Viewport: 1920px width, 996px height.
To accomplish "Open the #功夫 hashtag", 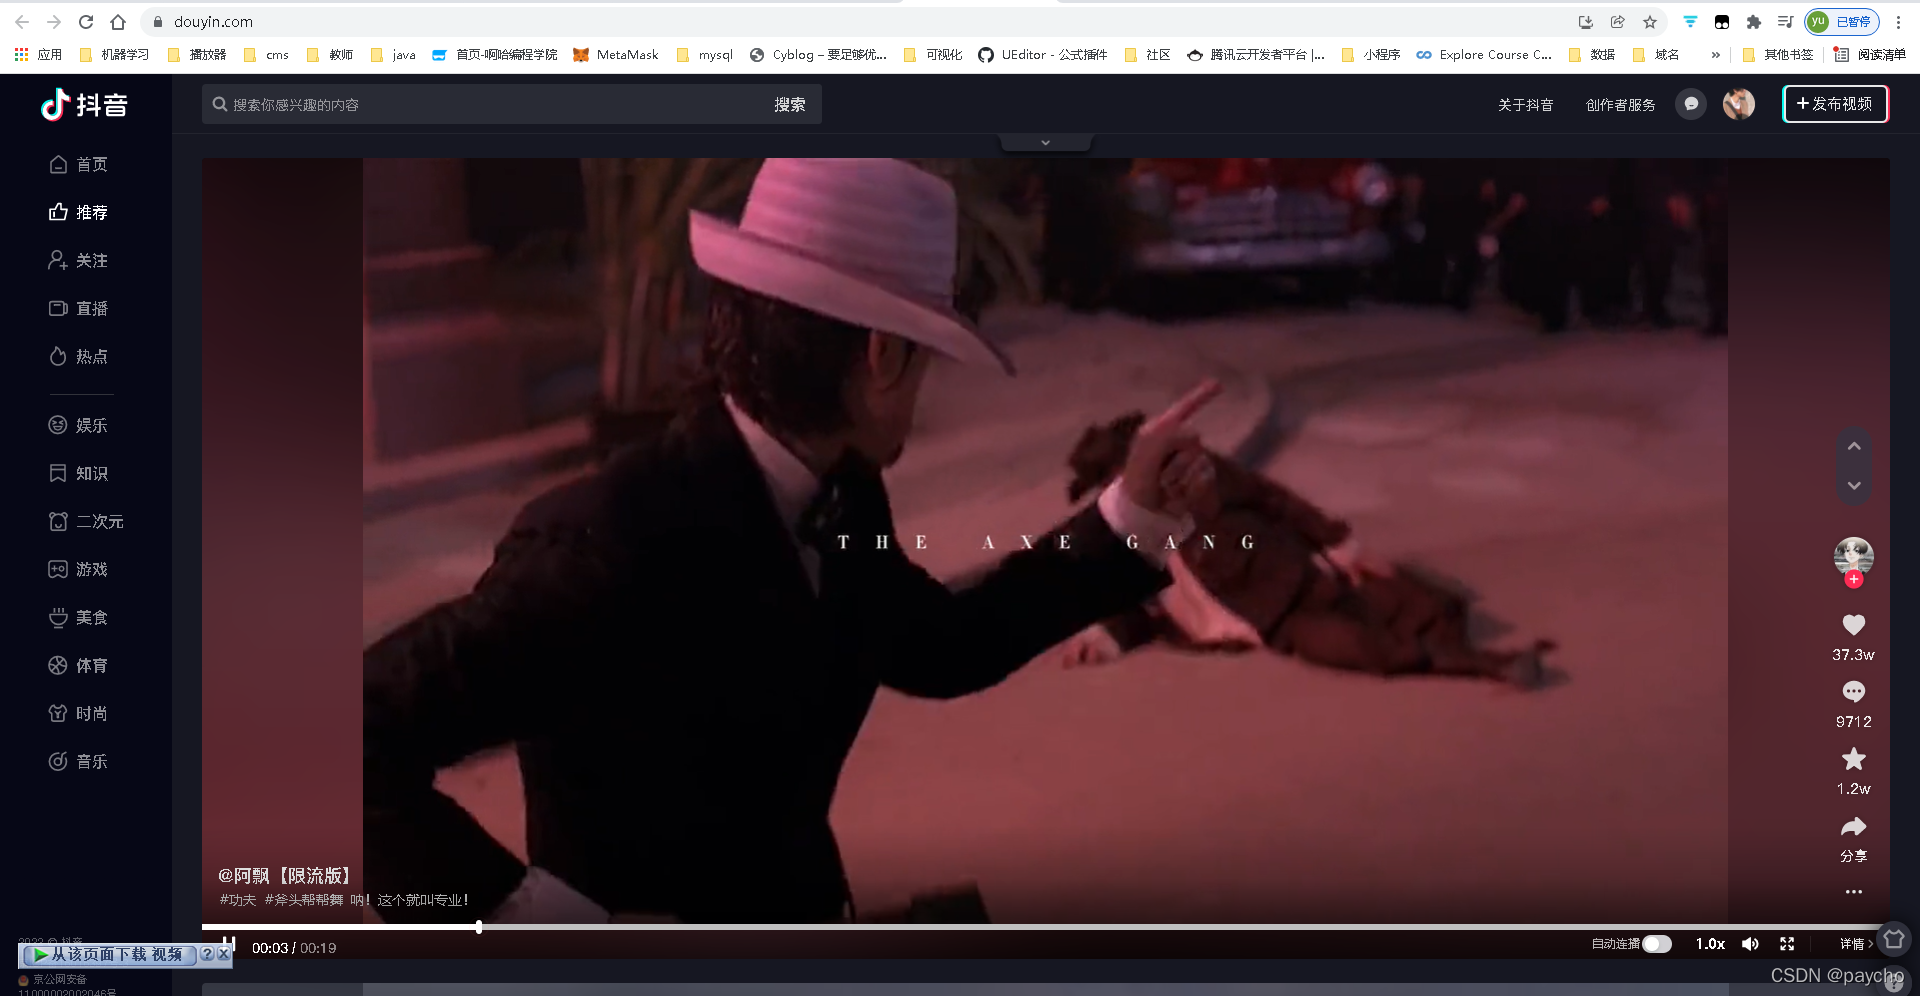I will 238,900.
